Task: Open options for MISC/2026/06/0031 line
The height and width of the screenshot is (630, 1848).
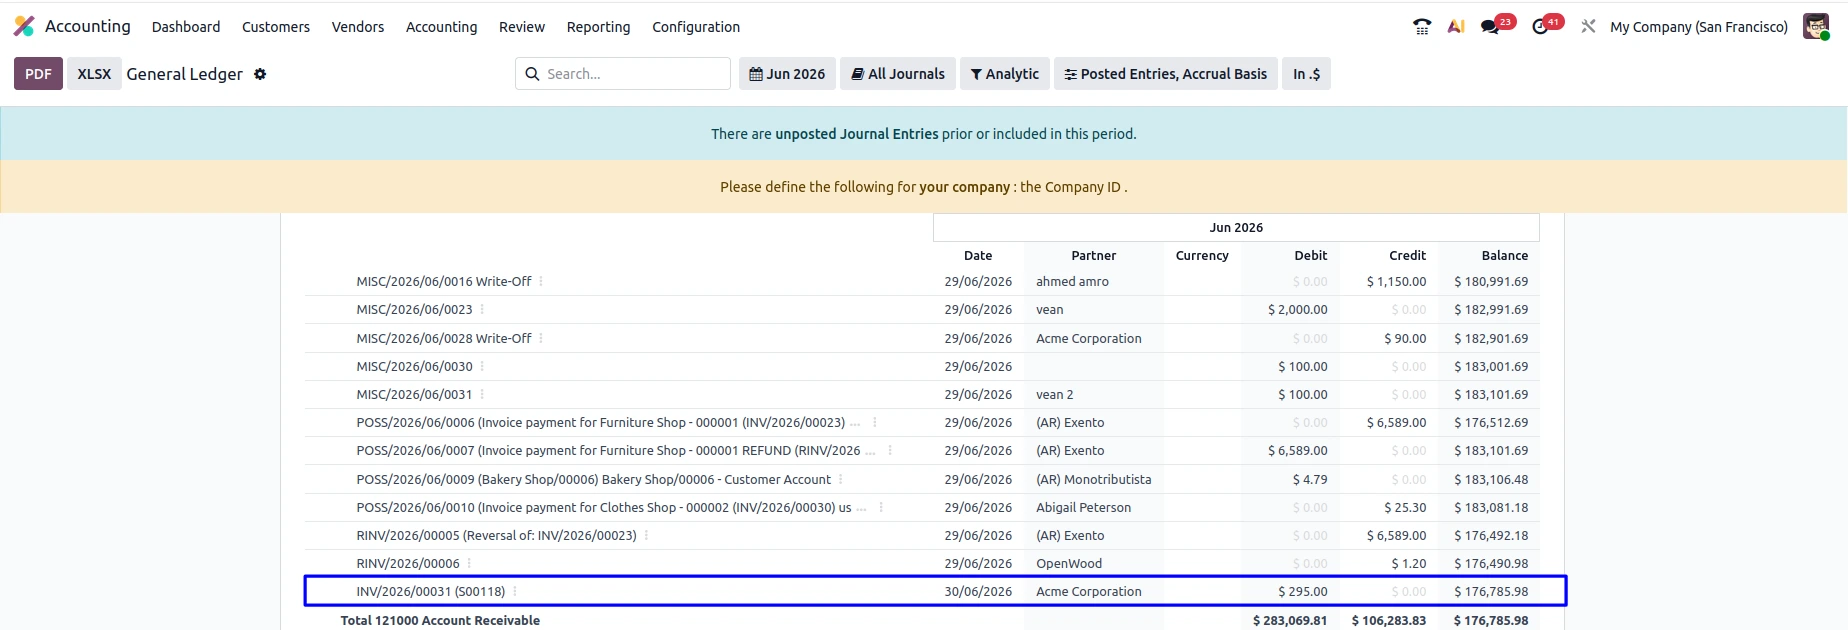Action: [x=482, y=395]
